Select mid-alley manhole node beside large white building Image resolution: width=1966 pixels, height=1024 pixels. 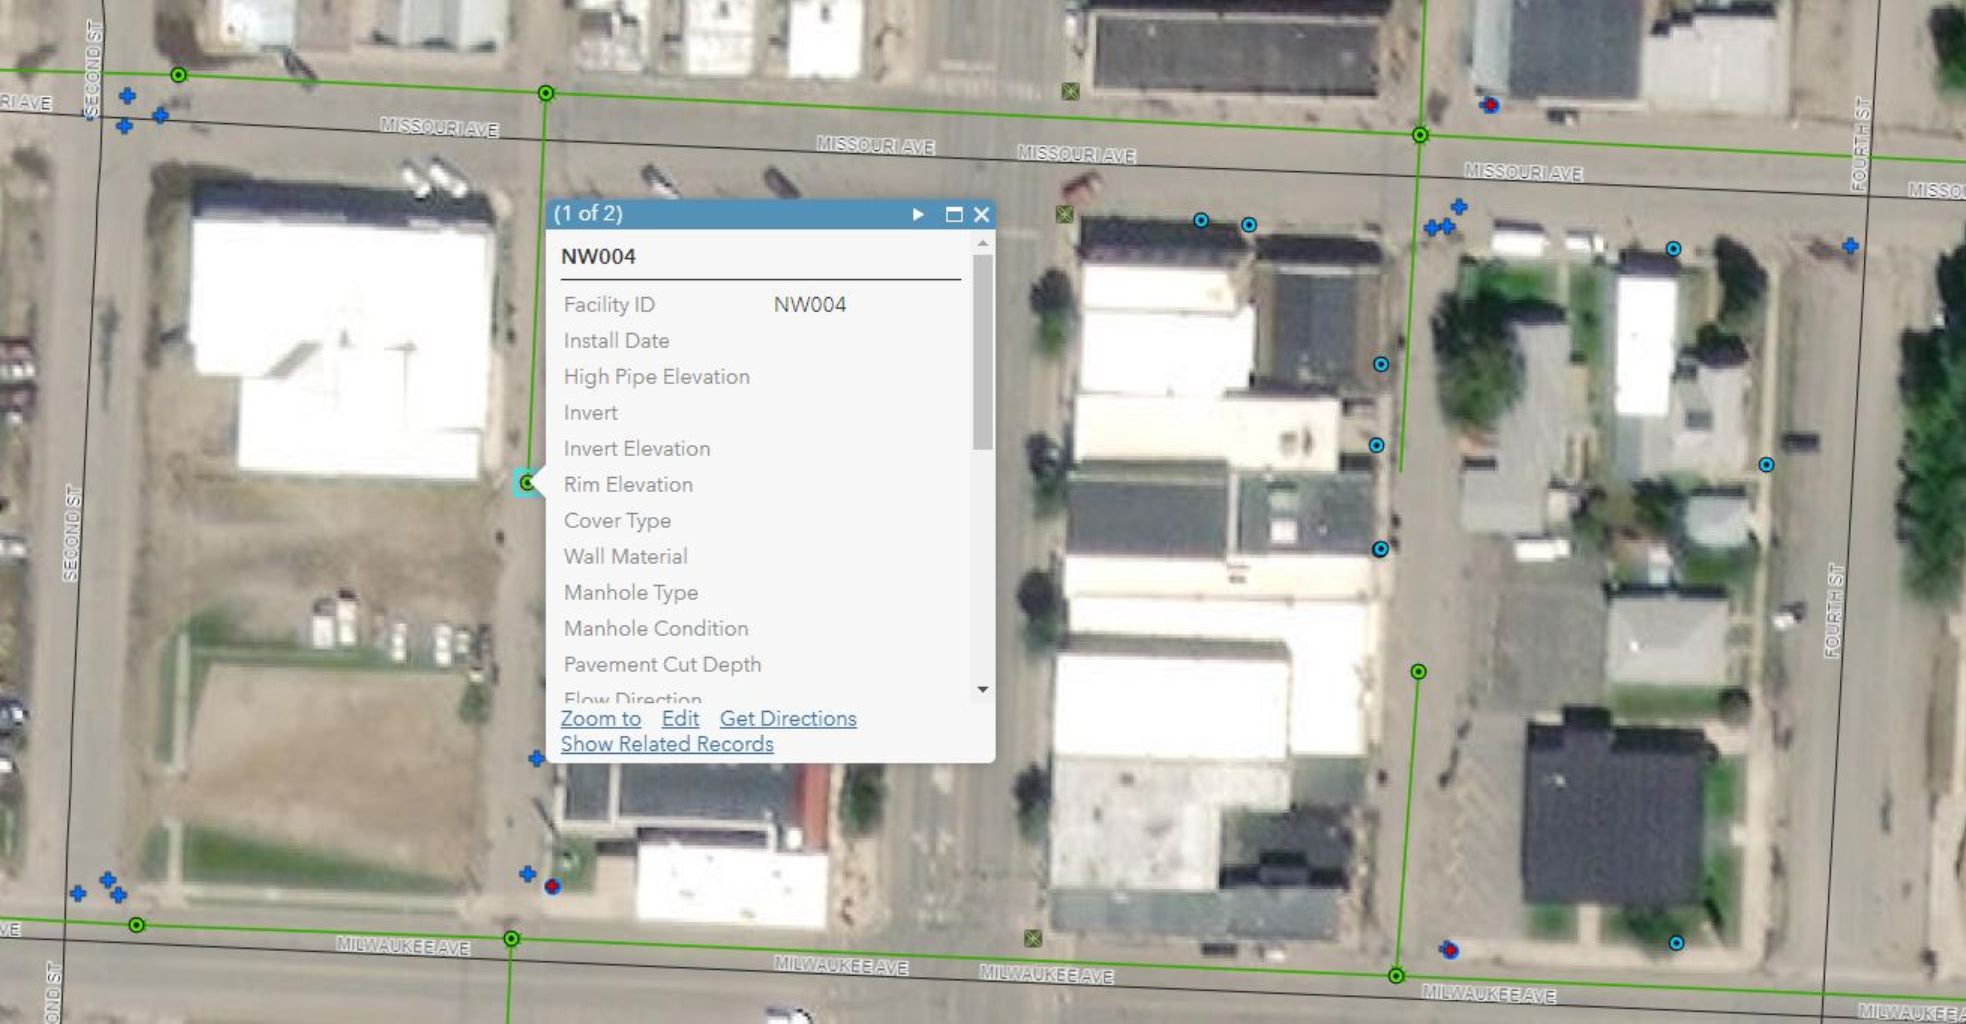(x=1418, y=672)
